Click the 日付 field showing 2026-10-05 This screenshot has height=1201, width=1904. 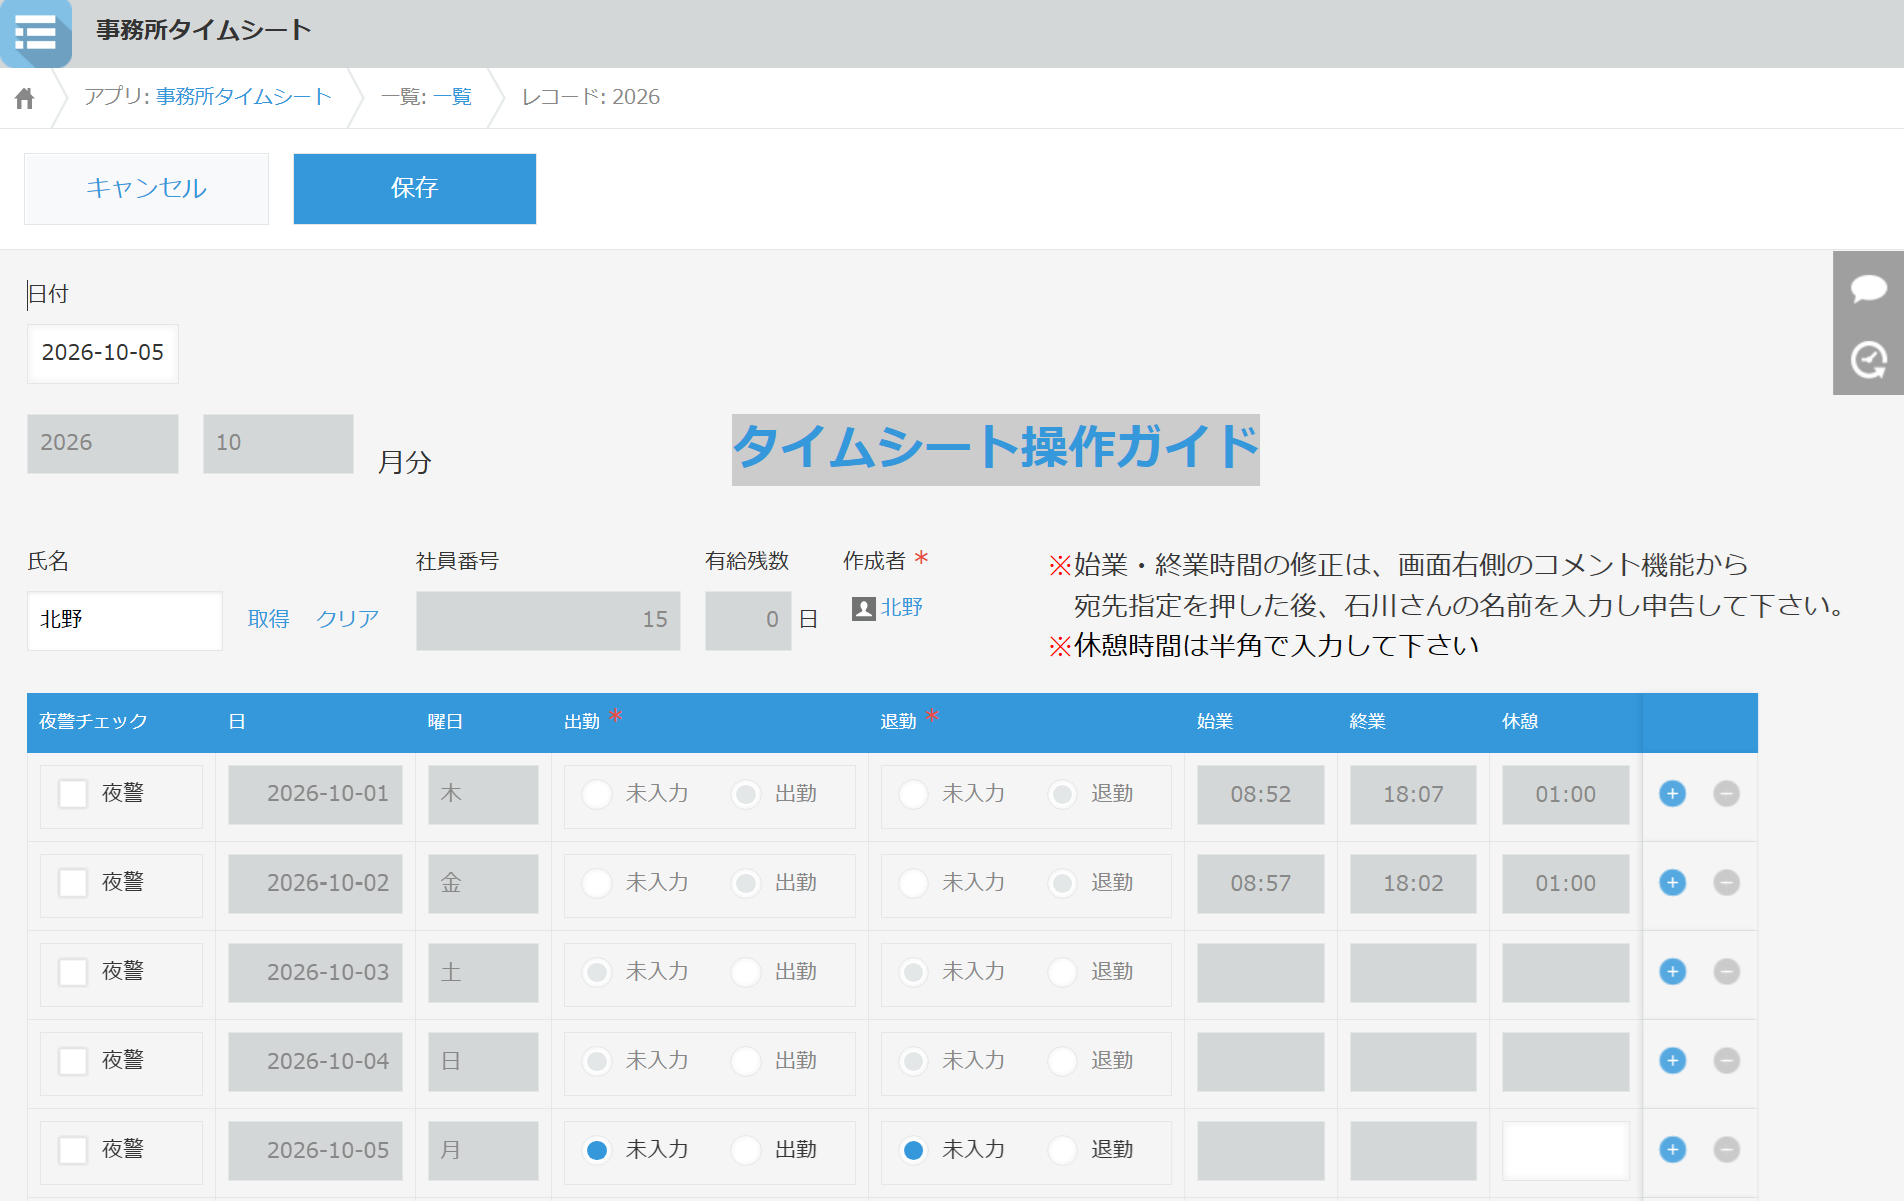coord(103,353)
